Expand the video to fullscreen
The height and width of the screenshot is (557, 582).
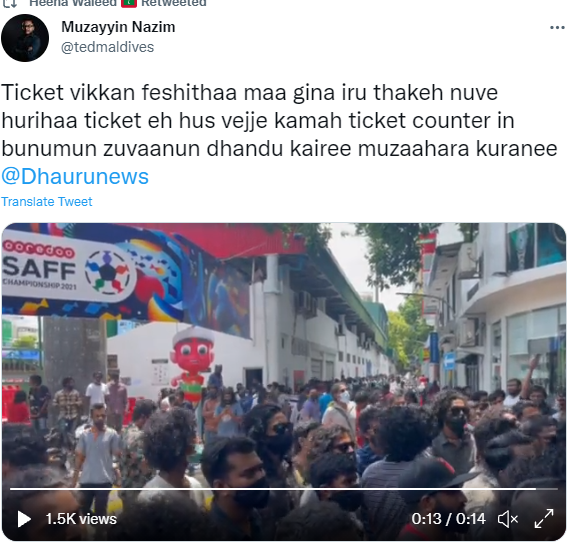[x=544, y=518]
